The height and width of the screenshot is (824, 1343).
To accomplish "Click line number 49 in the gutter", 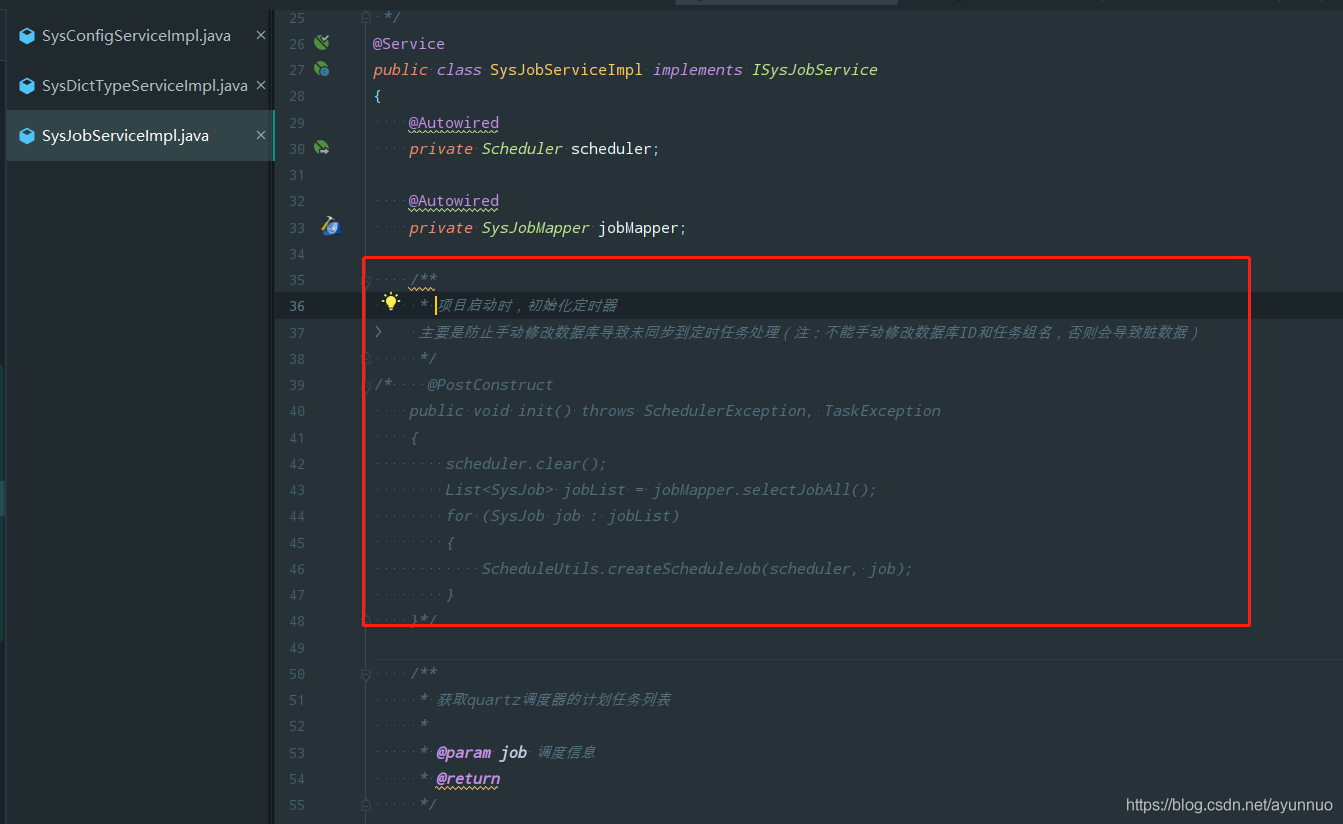I will click(296, 647).
